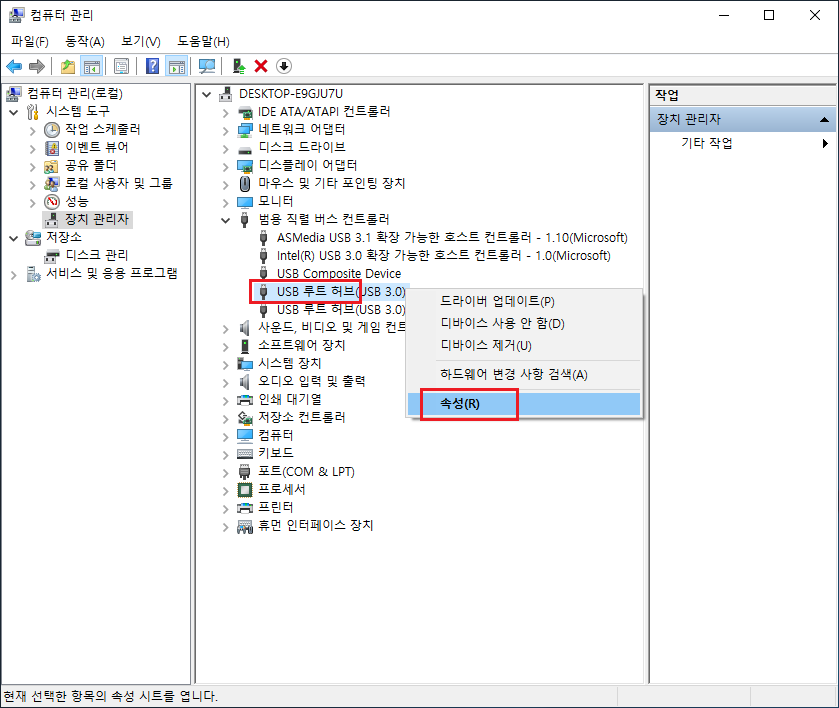Click the 키보드 icon
Viewport: 839px width, 708px height.
coord(245,454)
